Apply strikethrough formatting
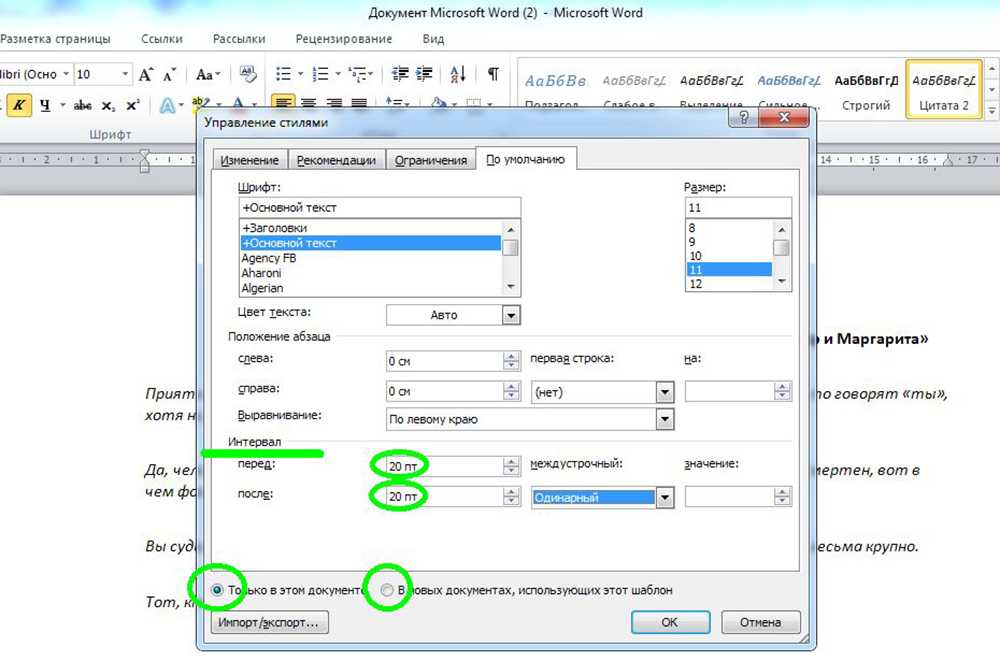 coord(83,105)
